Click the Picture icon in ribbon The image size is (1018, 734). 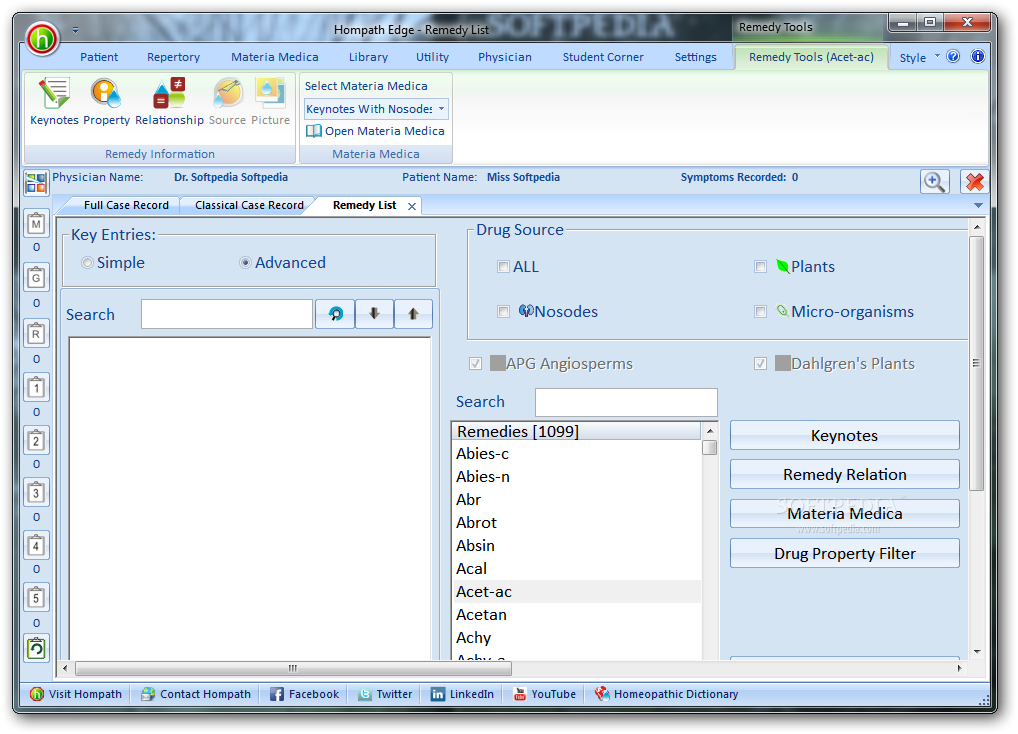[270, 101]
